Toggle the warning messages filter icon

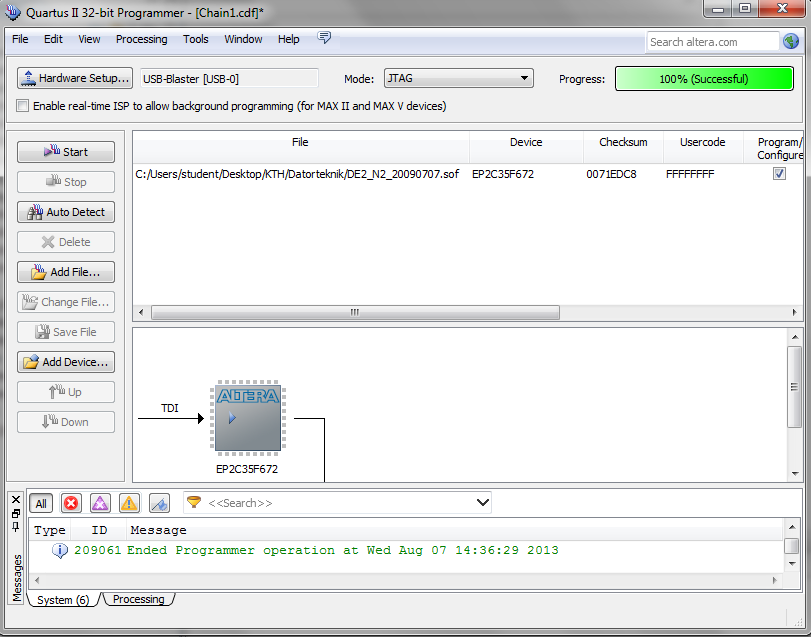pos(129,503)
